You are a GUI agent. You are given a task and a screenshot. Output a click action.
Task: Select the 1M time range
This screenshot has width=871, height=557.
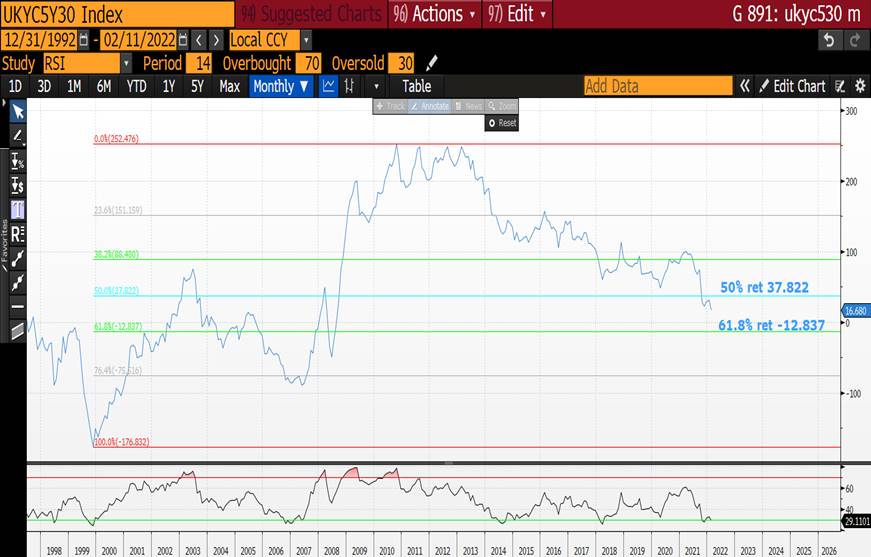coord(74,86)
